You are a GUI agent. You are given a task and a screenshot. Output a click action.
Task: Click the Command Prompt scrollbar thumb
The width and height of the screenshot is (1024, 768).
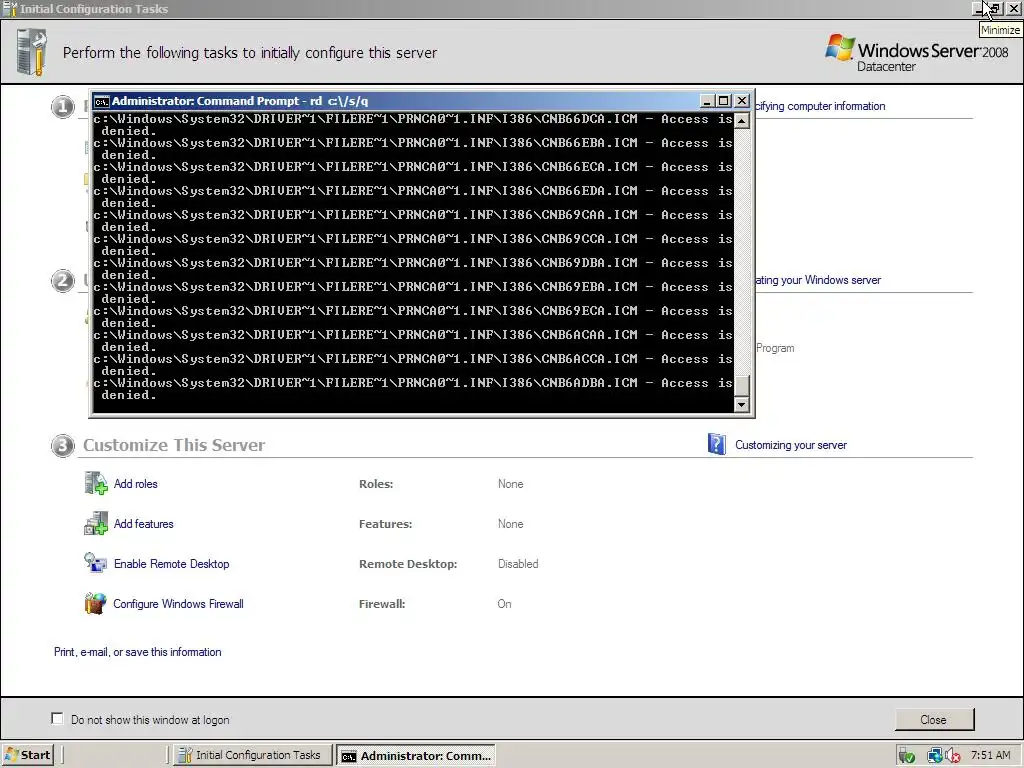pyautogui.click(x=741, y=385)
